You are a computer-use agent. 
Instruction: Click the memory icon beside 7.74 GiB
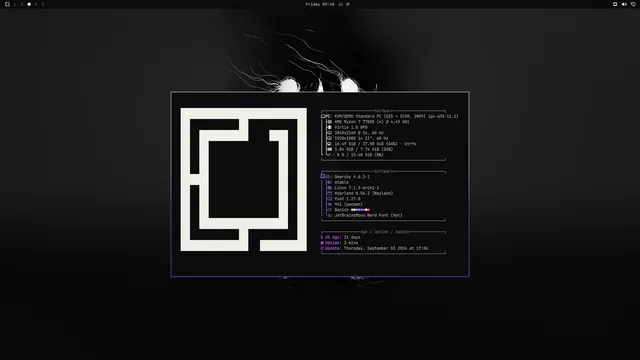[x=329, y=149]
